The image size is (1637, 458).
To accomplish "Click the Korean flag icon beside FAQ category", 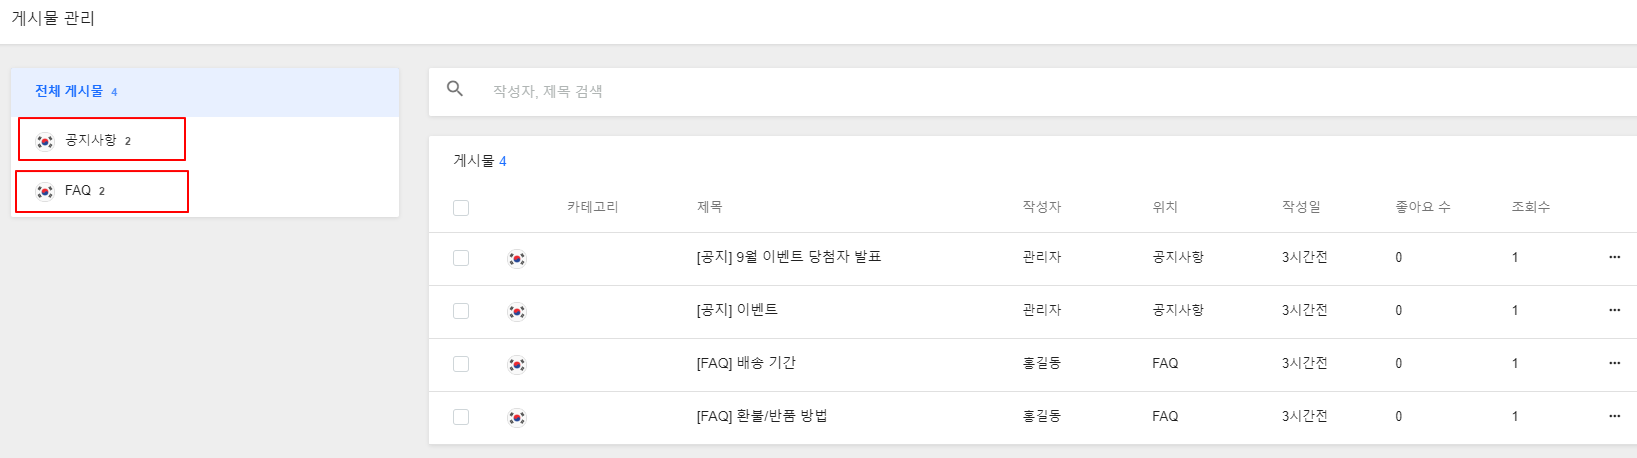I will point(45,191).
